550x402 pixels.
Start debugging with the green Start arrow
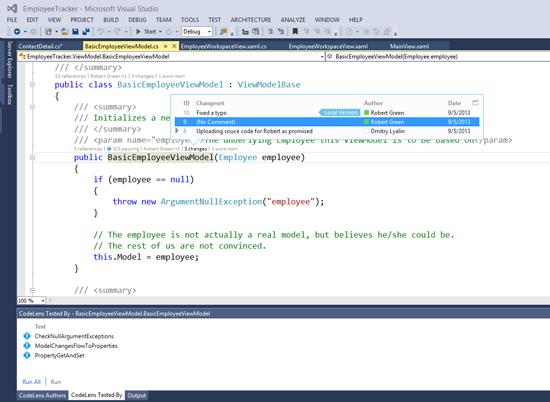coord(138,32)
